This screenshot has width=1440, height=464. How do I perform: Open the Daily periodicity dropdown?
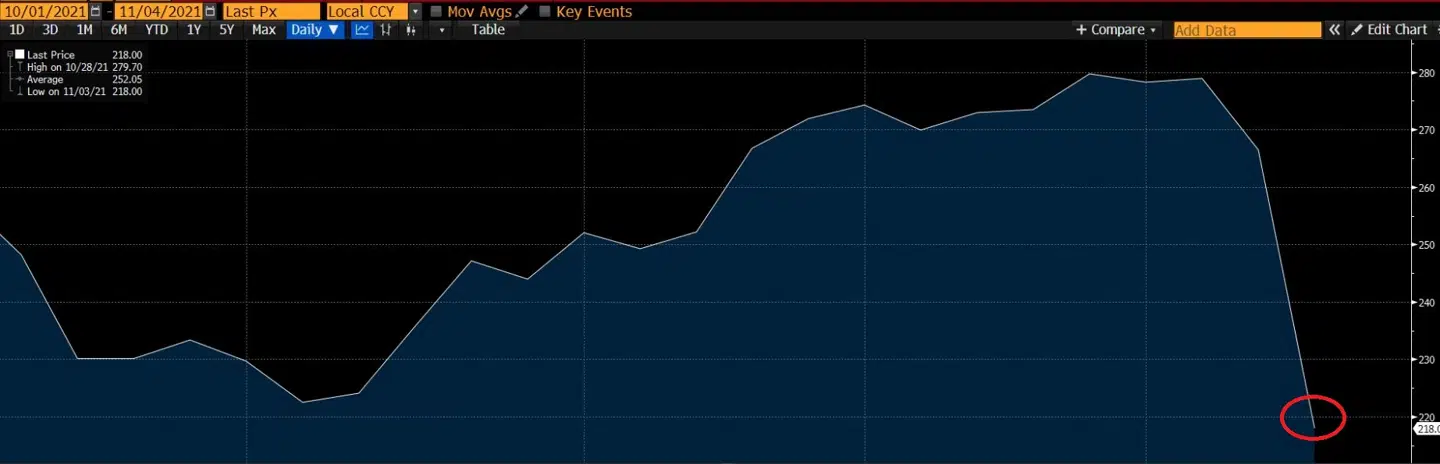[x=314, y=30]
